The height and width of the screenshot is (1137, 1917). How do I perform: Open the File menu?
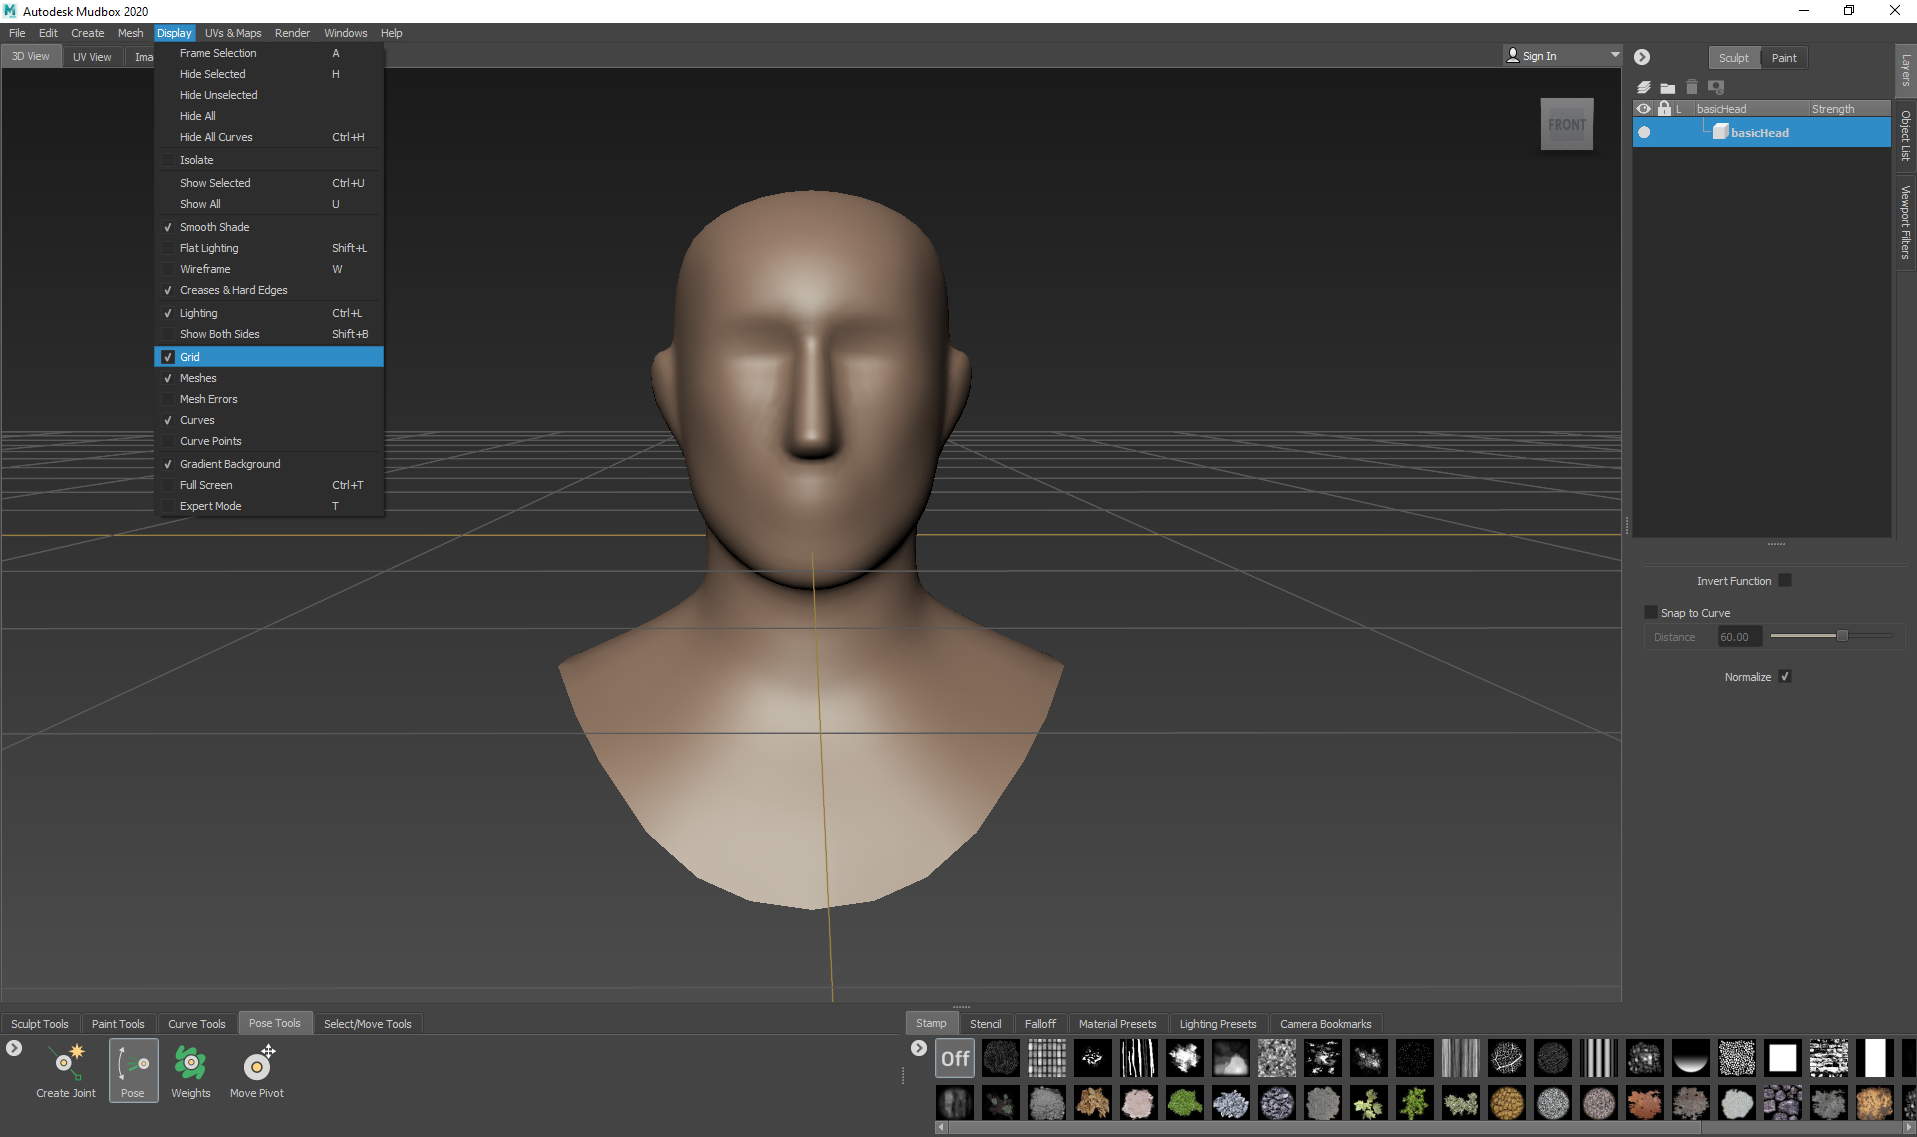(17, 33)
